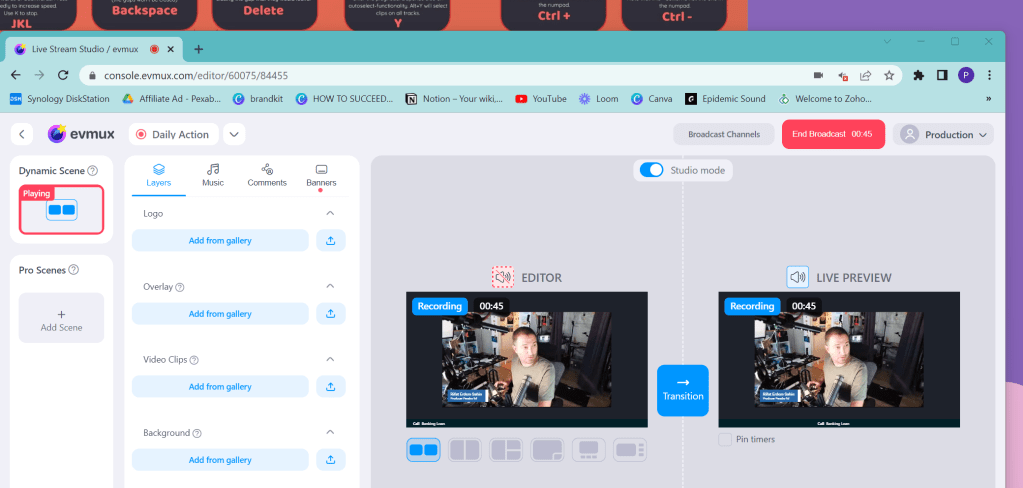Open Notion bookmark
The image size is (1023, 488).
(454, 99)
